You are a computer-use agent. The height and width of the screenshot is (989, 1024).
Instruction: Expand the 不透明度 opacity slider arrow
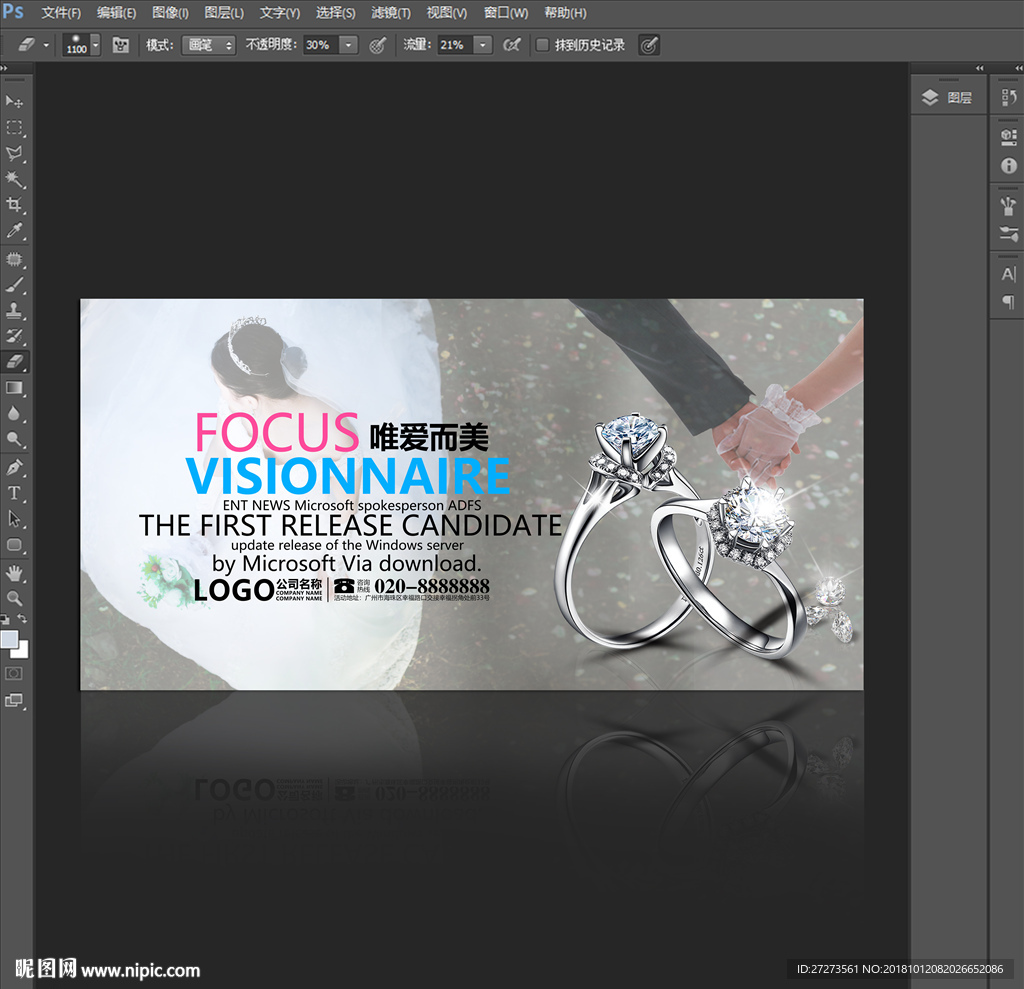(x=348, y=45)
